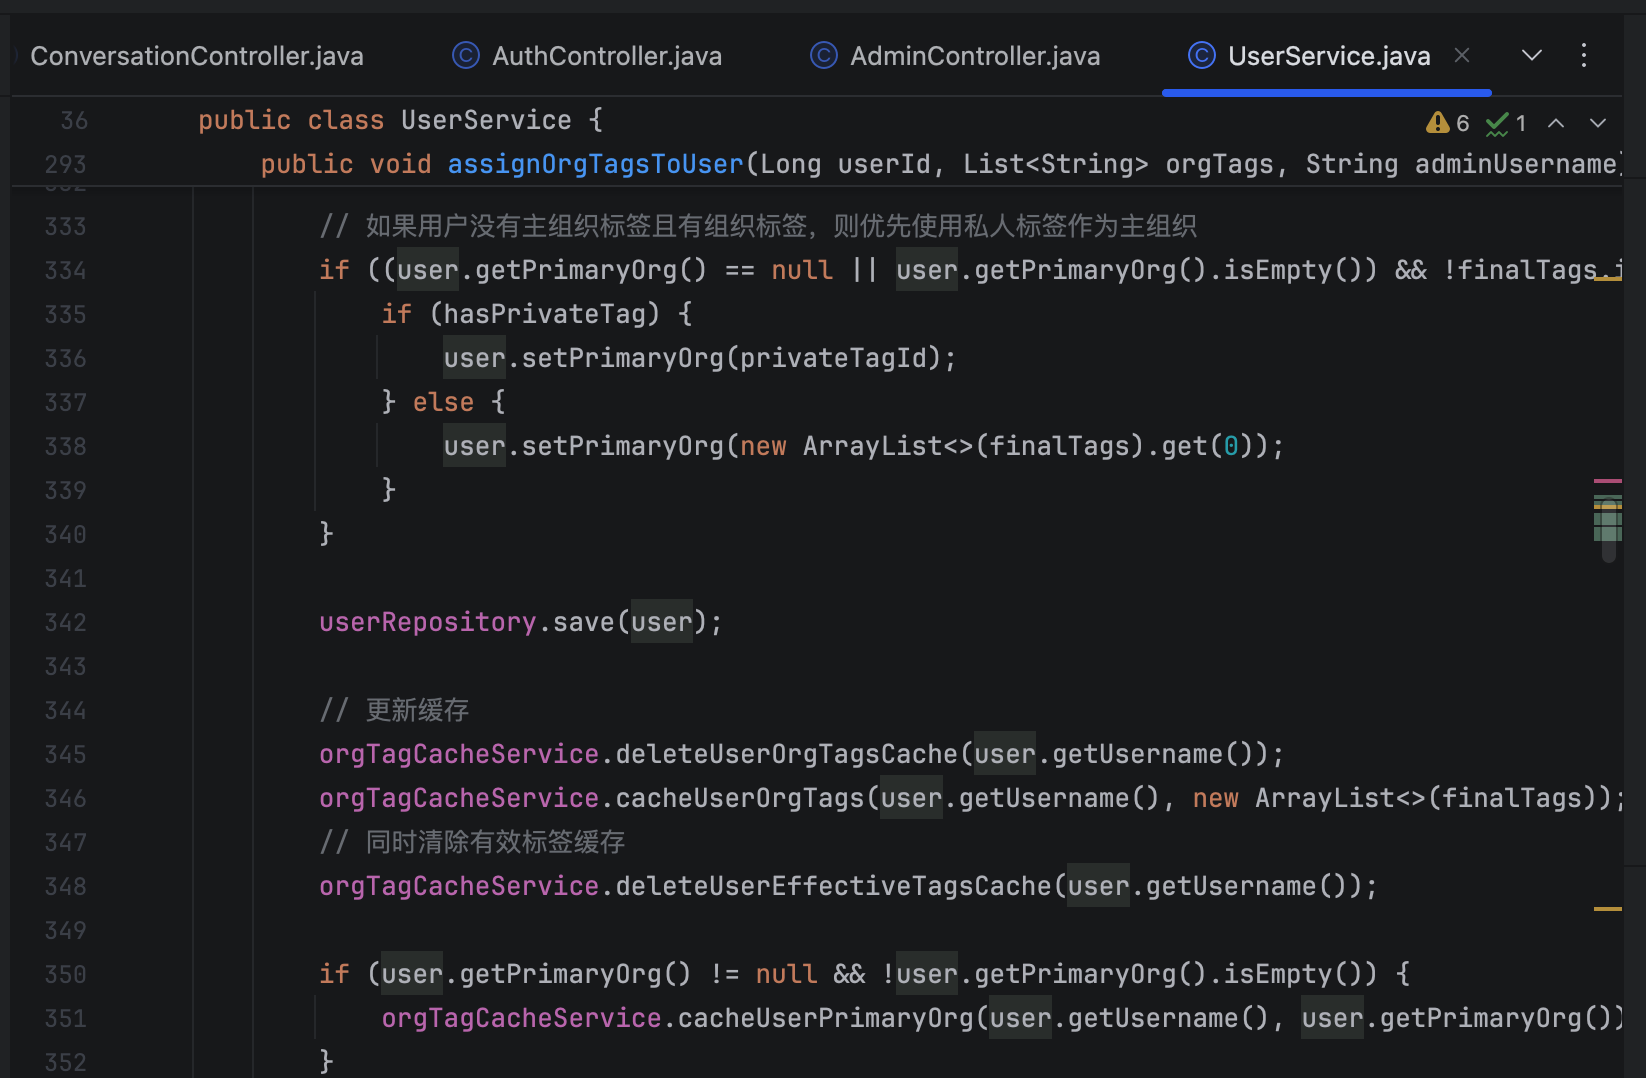Click 'cacheUserPrimaryOrg' method name on line 351
The width and height of the screenshot is (1646, 1078).
[x=826, y=1018]
